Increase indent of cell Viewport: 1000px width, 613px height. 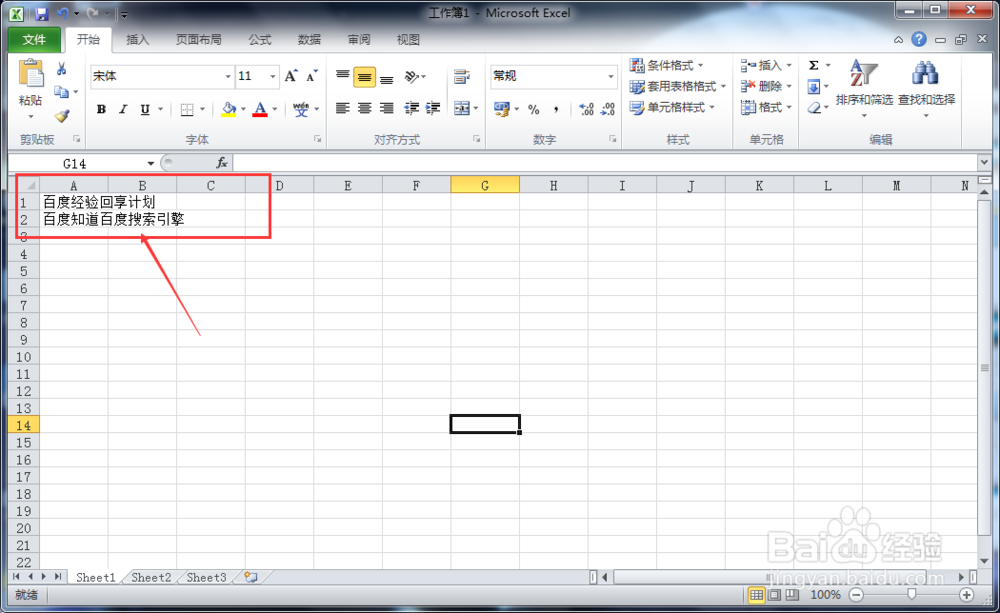(433, 108)
